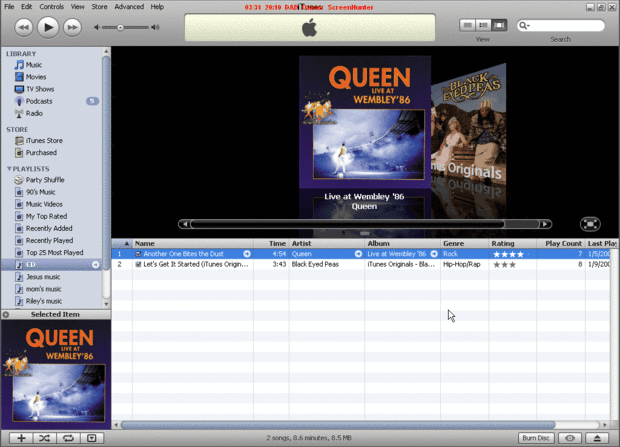Screen dimensions: 620x447
Task: Click the low volume speaker icon
Action: click(97, 27)
